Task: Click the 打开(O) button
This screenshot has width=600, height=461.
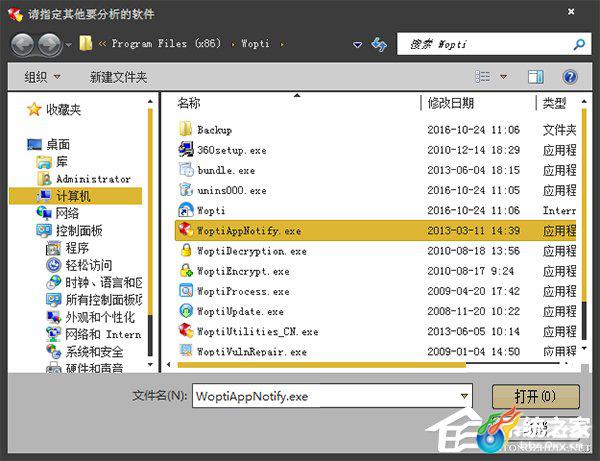Action: click(x=535, y=396)
